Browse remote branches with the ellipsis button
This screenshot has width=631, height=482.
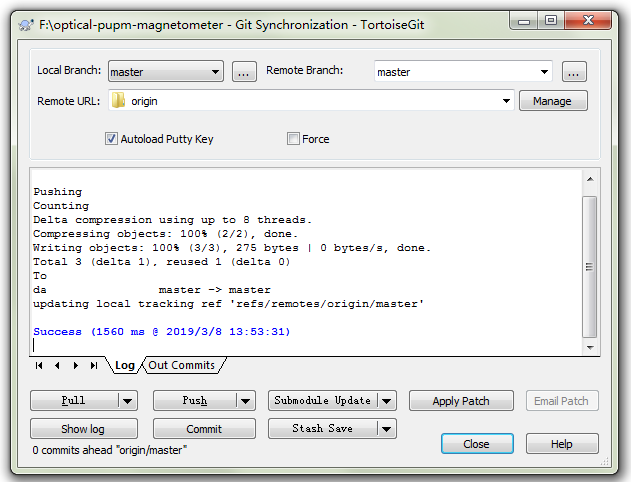[x=574, y=72]
